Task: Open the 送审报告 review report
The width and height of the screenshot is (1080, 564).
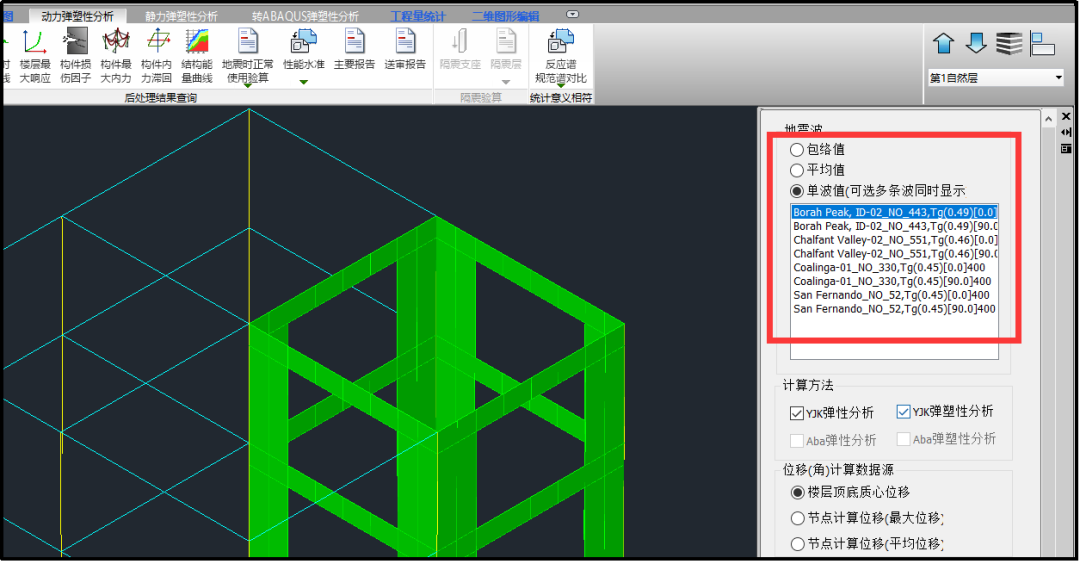Action: point(405,50)
